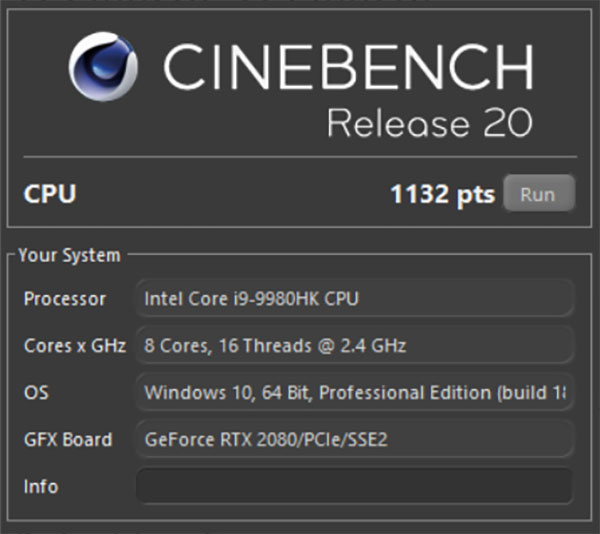This screenshot has height=534, width=600.
Task: Select the Windows 10 OS field
Action: [354, 393]
